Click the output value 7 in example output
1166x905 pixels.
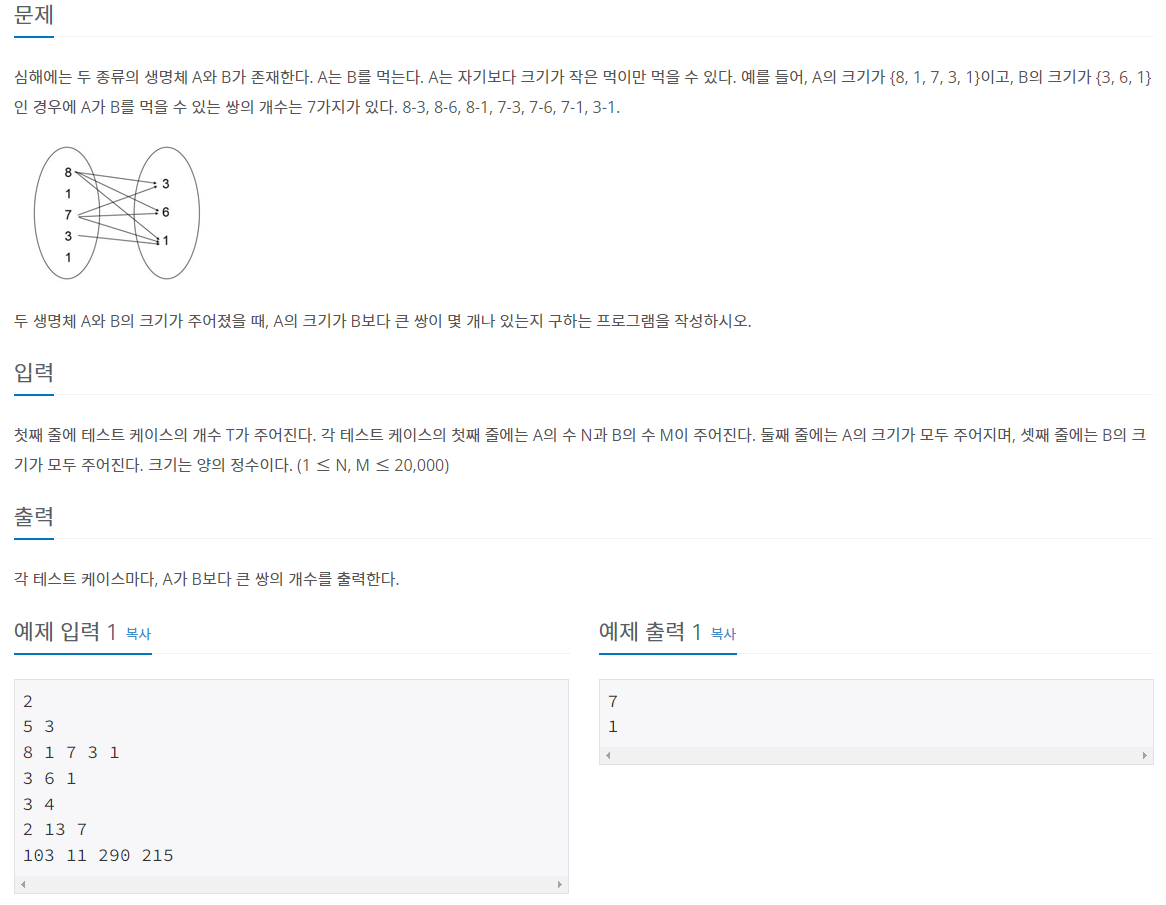[613, 701]
